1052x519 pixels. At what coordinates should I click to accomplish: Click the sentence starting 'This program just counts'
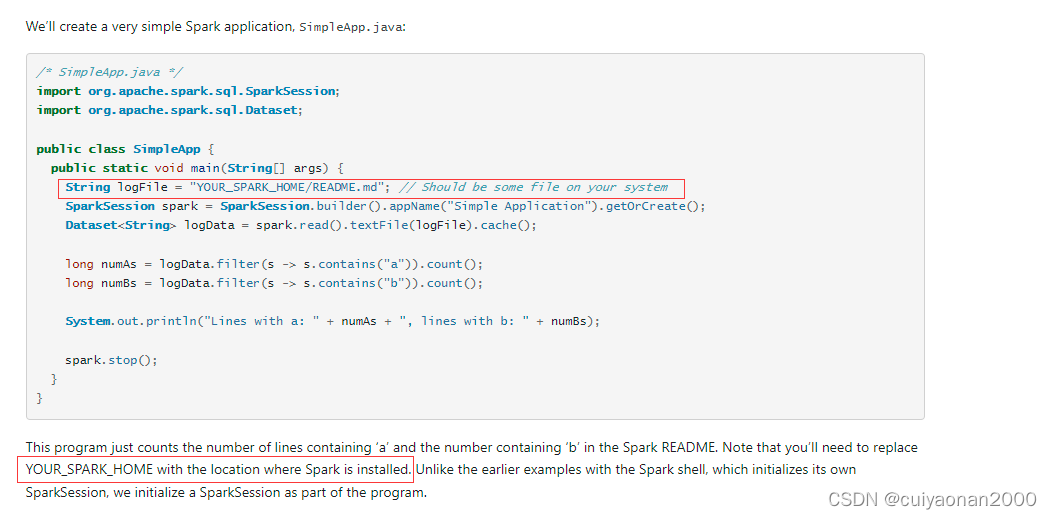click(x=472, y=447)
